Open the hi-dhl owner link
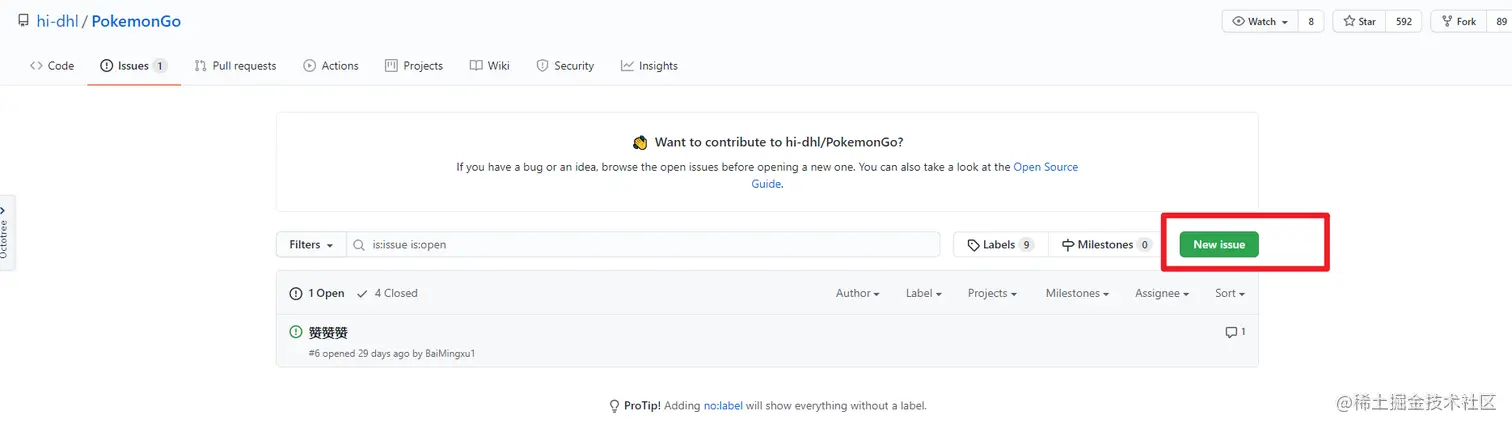 pyautogui.click(x=58, y=21)
